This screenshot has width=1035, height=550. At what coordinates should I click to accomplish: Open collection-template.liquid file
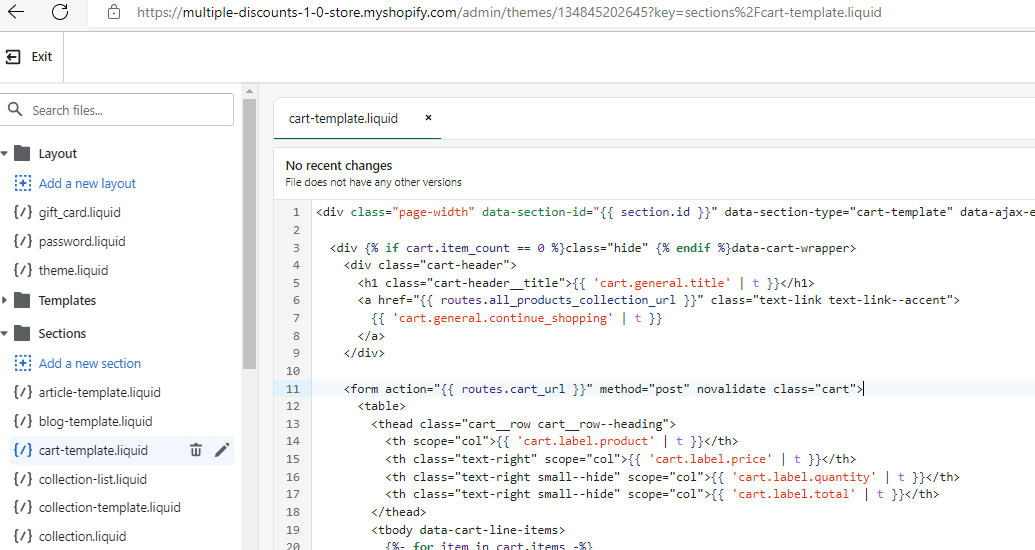tap(110, 508)
